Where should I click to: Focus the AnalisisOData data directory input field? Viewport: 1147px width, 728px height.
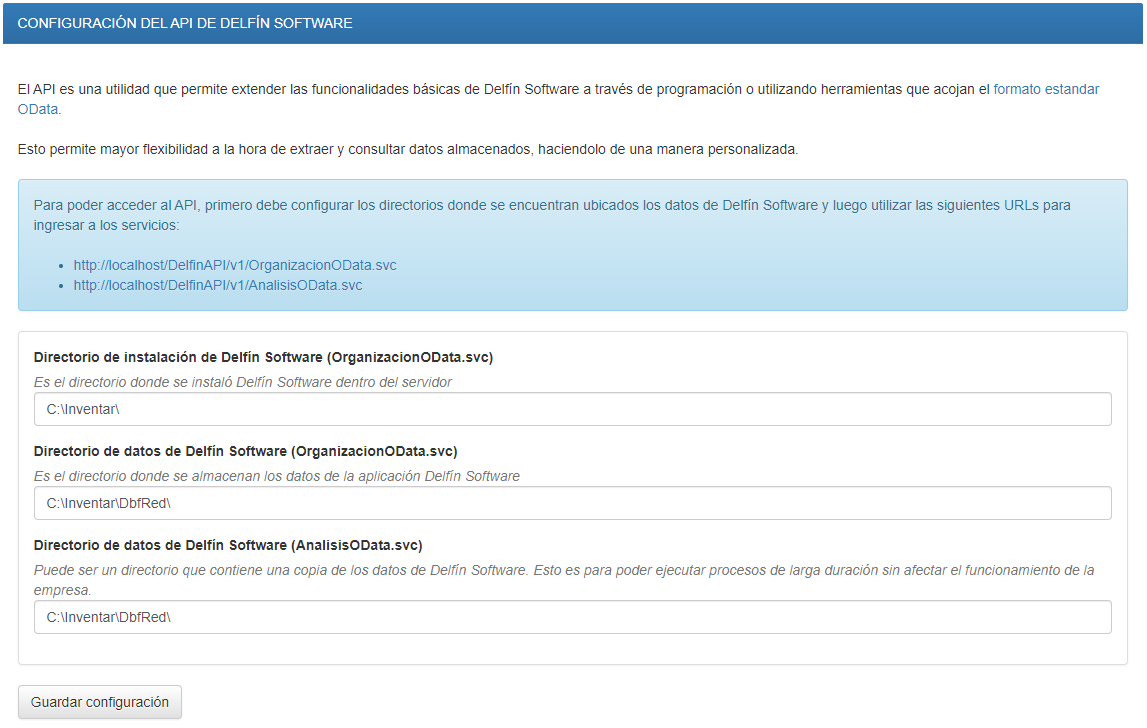coord(572,617)
